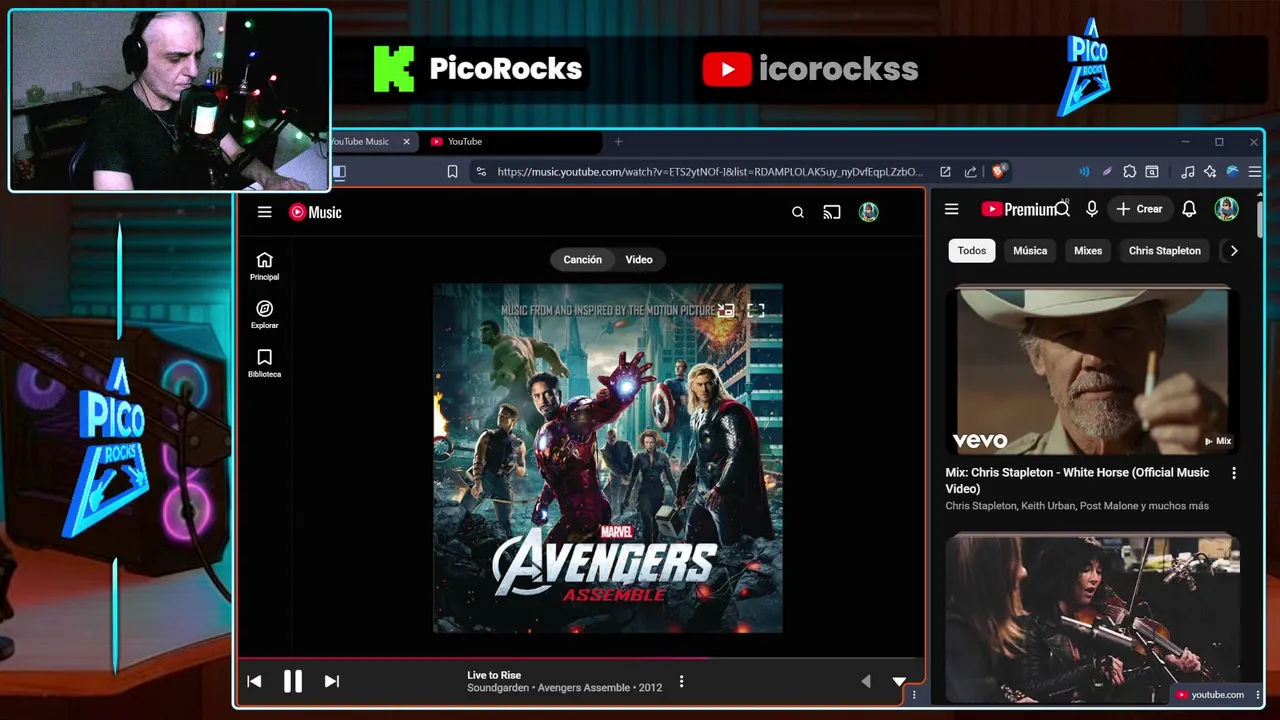Image resolution: width=1280 pixels, height=720 pixels.
Task: Click the Crear button on YouTube
Action: (1140, 209)
